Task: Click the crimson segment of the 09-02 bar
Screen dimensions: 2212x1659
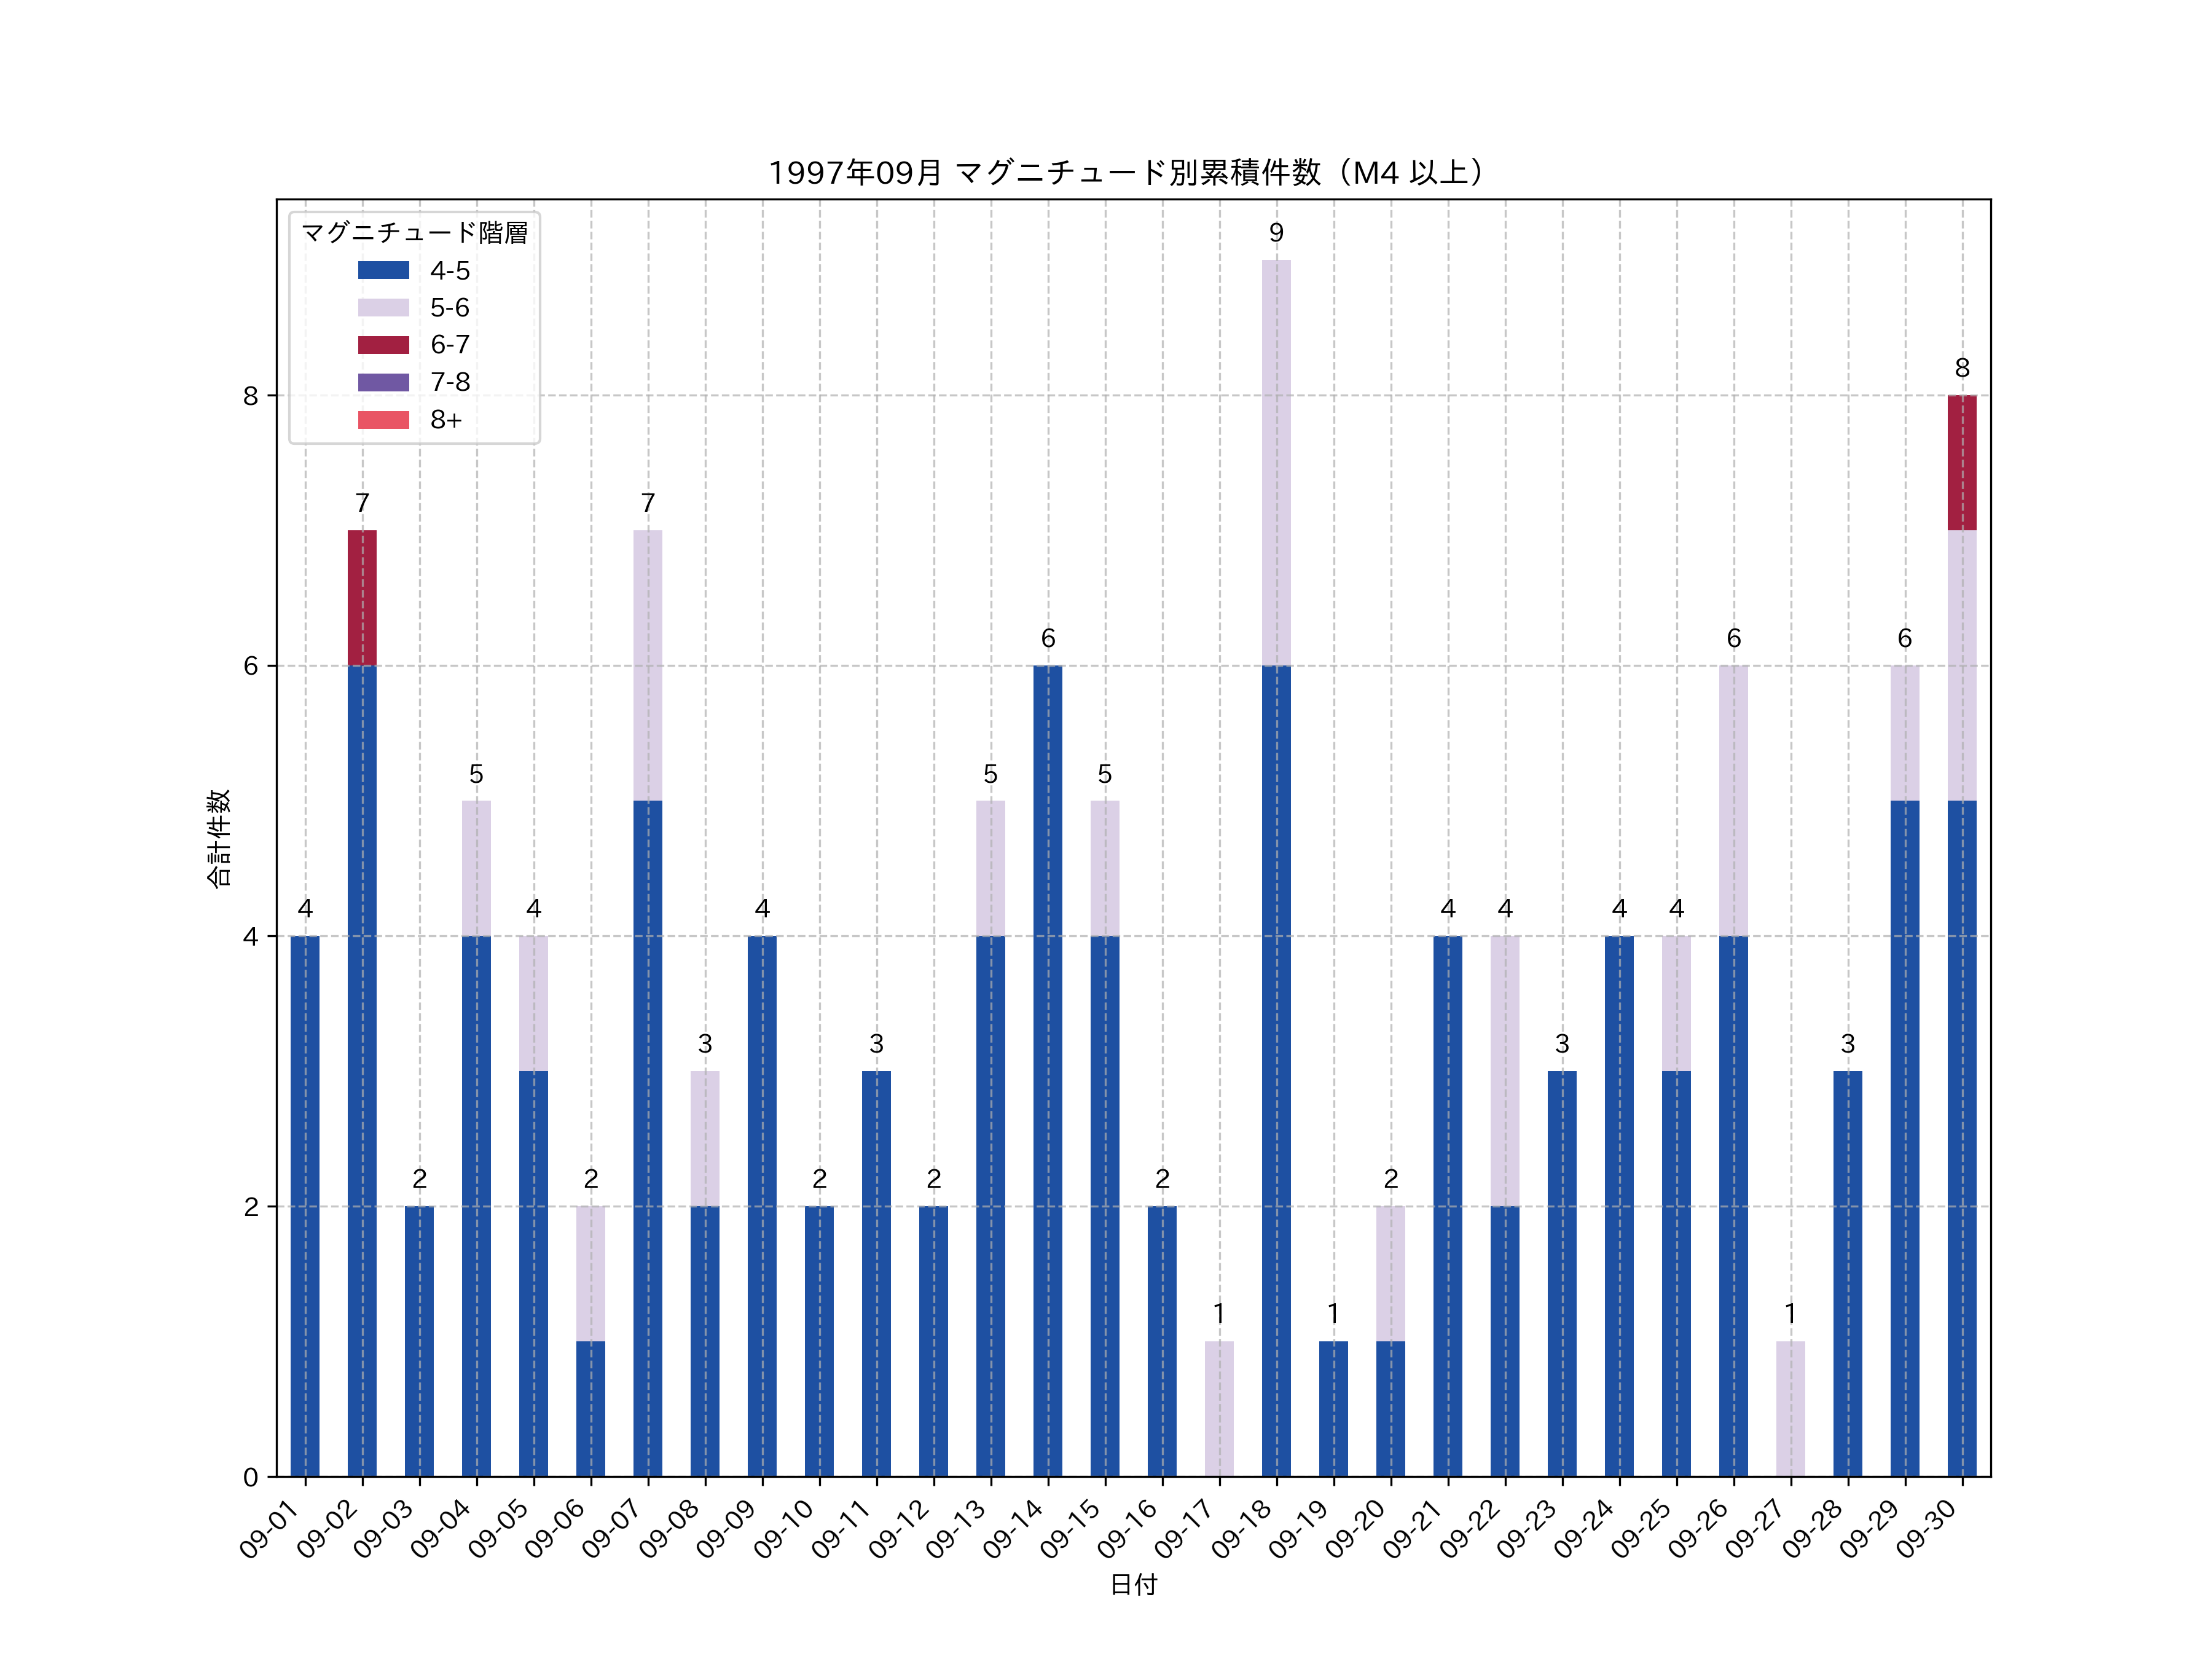Action: [x=362, y=598]
